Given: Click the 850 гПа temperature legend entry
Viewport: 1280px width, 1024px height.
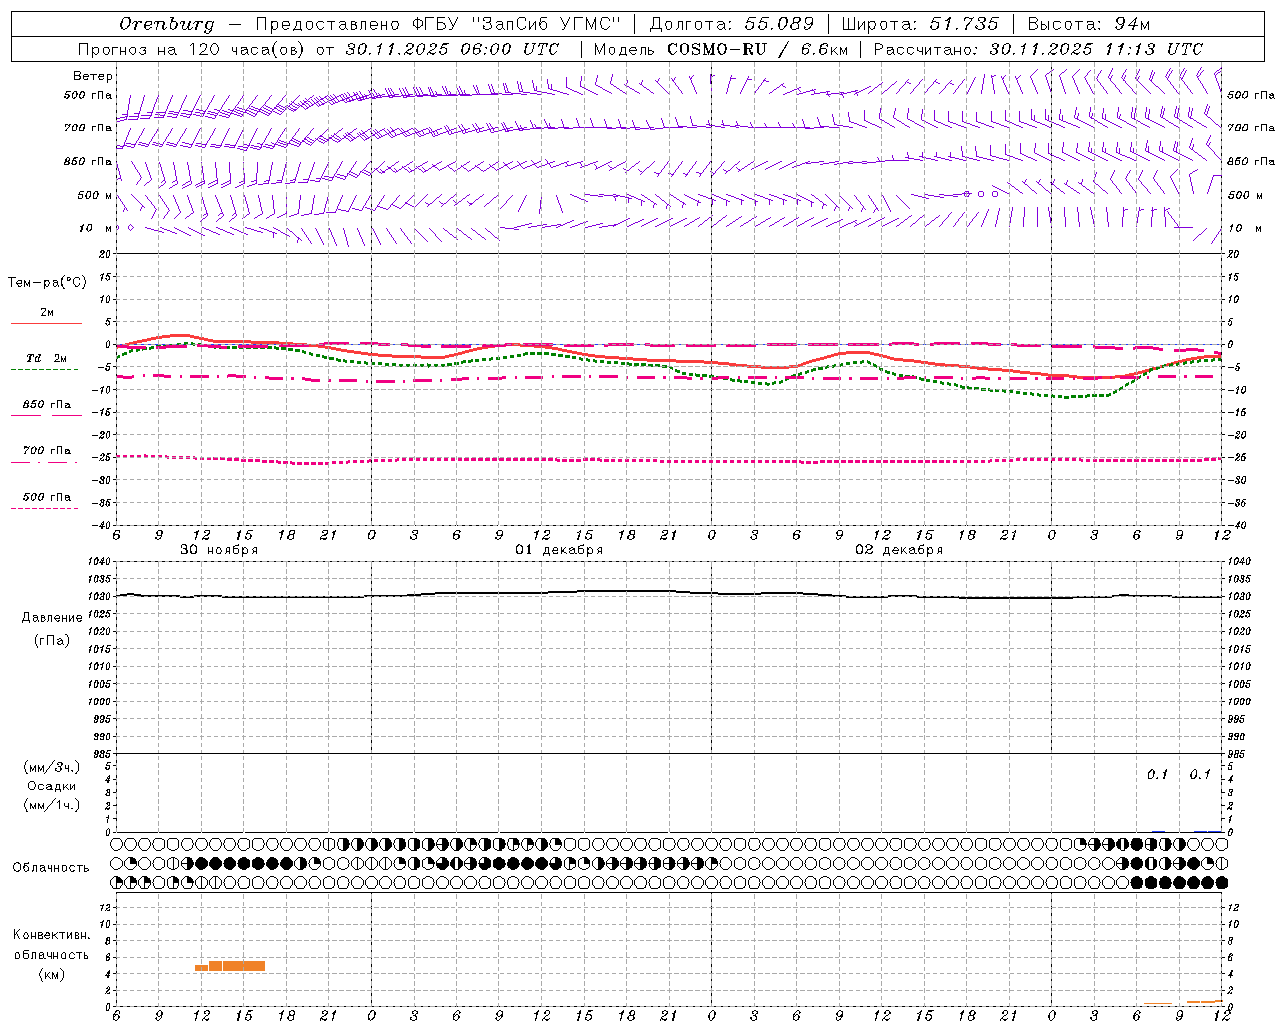Looking at the screenshot, I should tap(45, 408).
